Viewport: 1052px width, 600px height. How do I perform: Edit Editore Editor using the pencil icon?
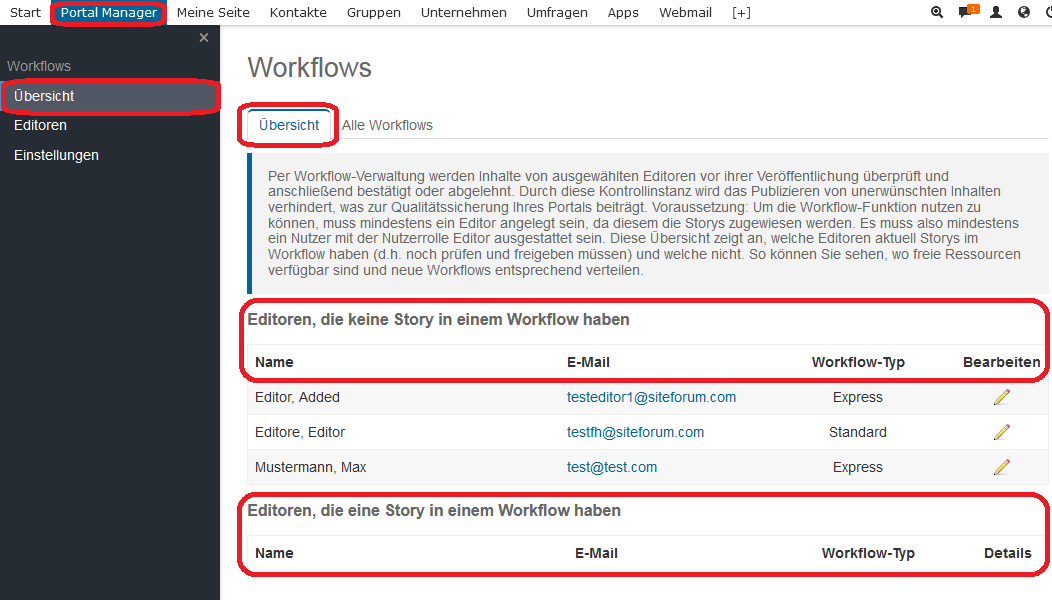click(x=1002, y=431)
